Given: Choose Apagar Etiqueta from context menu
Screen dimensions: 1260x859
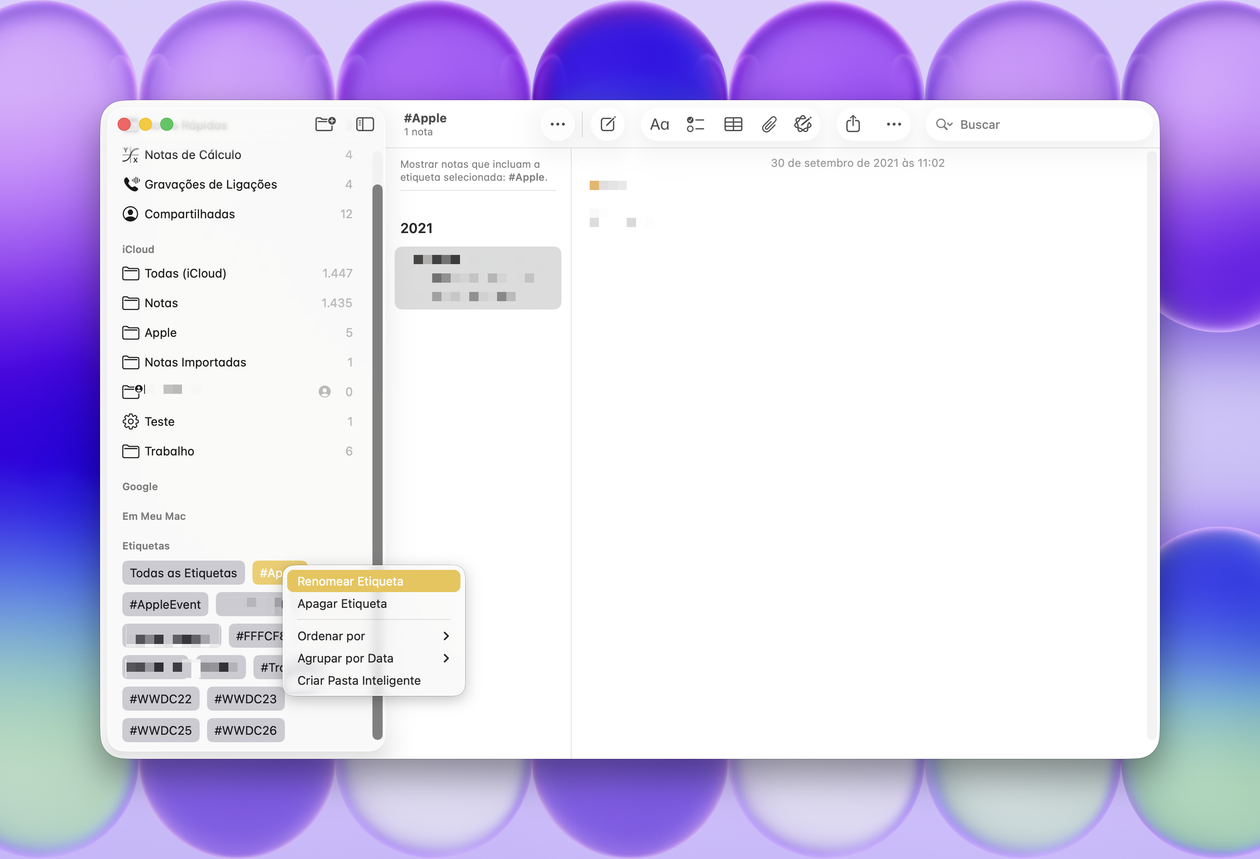Looking at the screenshot, I should tap(374, 604).
